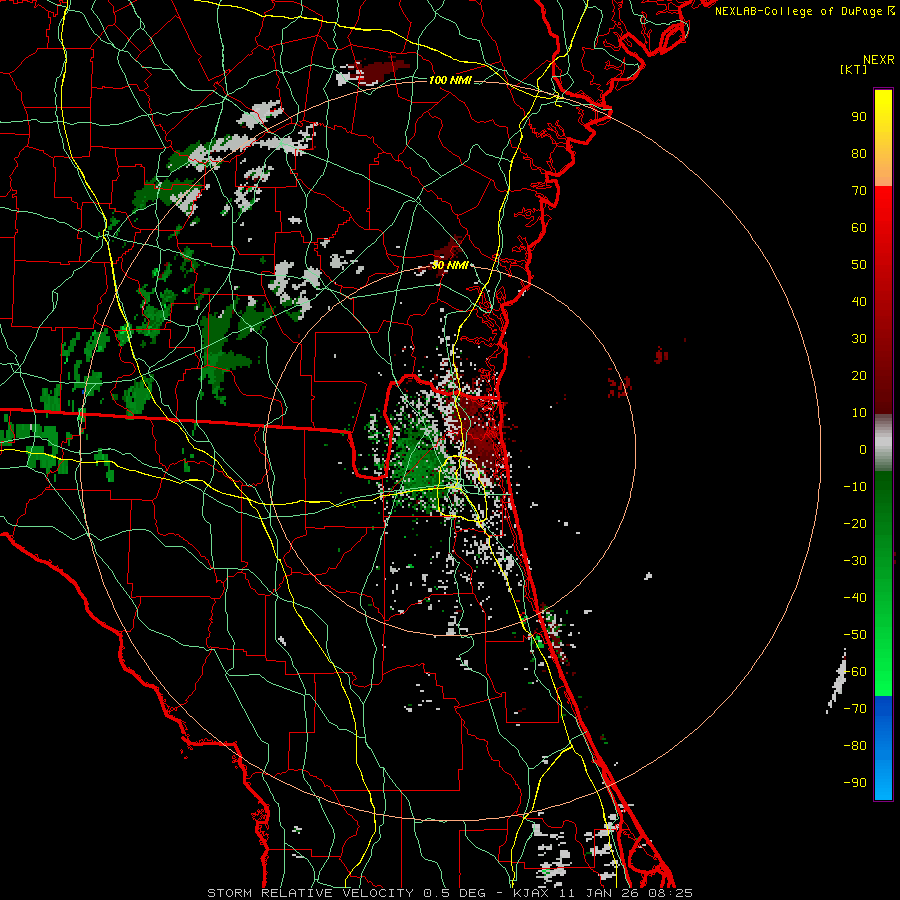Select the -70 value on velocity scale
Viewport: 900px width, 900px height.
(855, 709)
